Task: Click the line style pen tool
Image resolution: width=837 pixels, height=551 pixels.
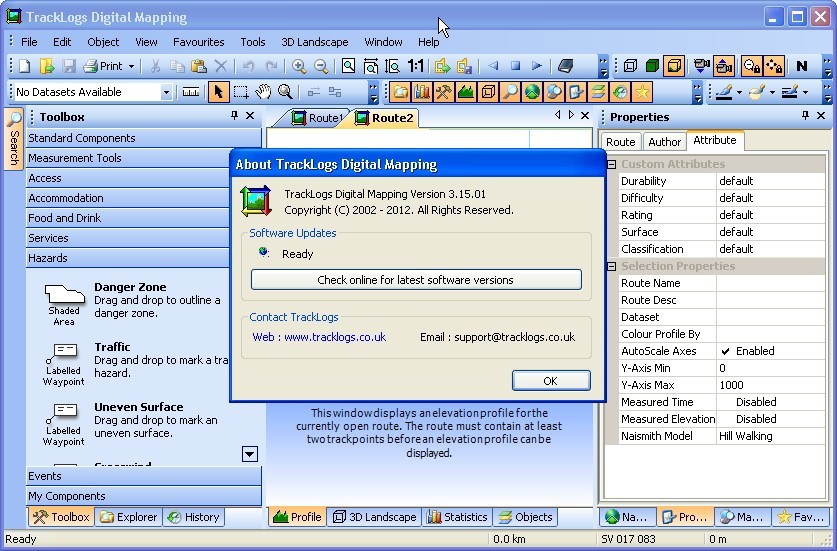Action: (x=790, y=92)
